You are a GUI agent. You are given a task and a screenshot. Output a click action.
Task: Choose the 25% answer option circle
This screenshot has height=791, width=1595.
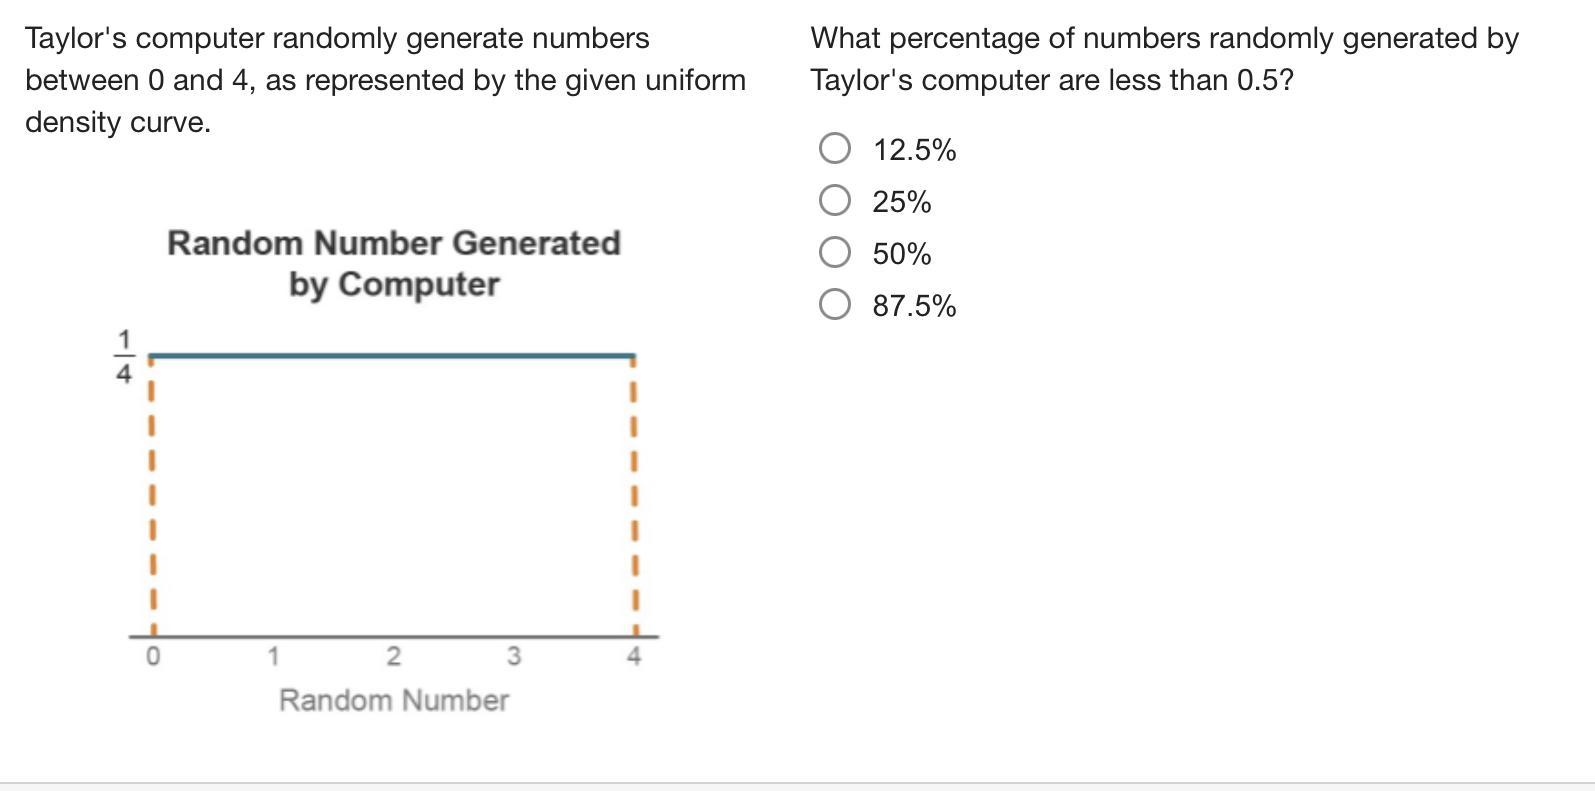835,201
